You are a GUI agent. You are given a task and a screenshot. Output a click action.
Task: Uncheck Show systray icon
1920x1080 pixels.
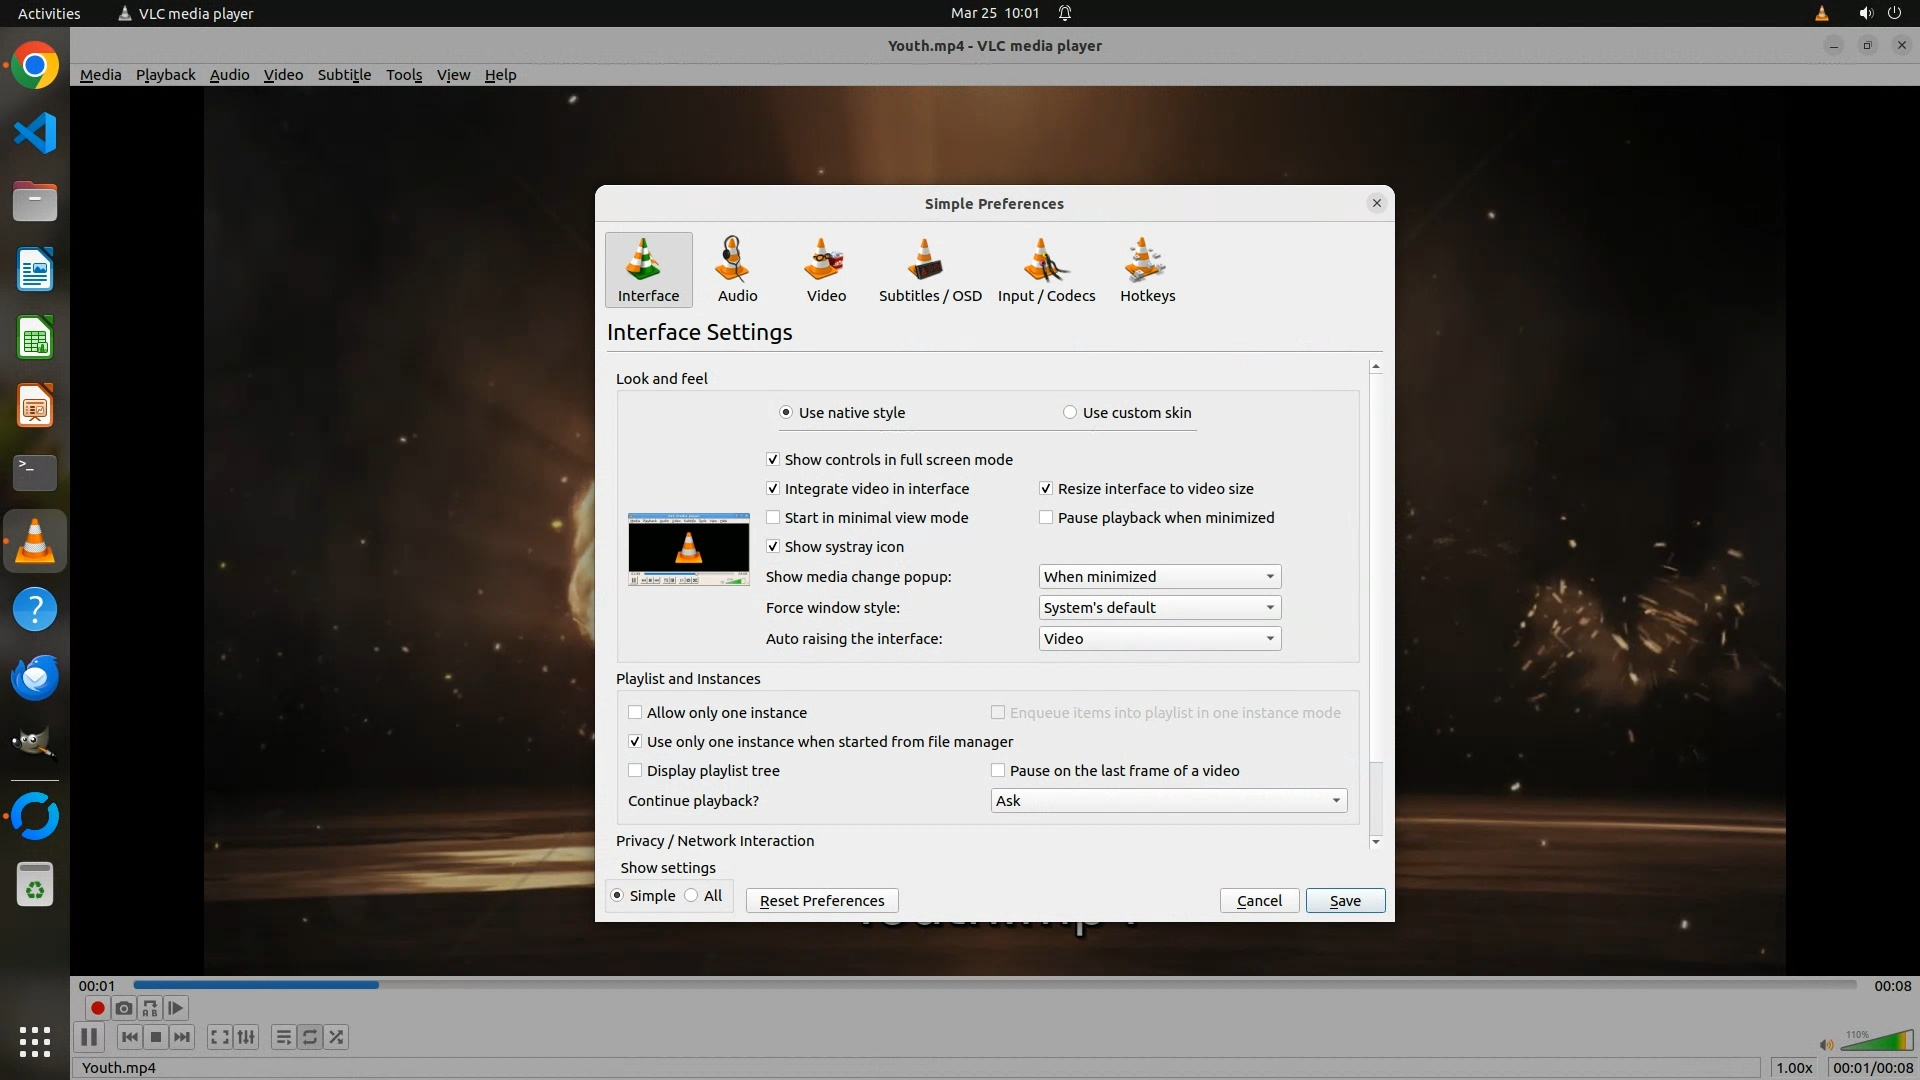click(x=773, y=547)
